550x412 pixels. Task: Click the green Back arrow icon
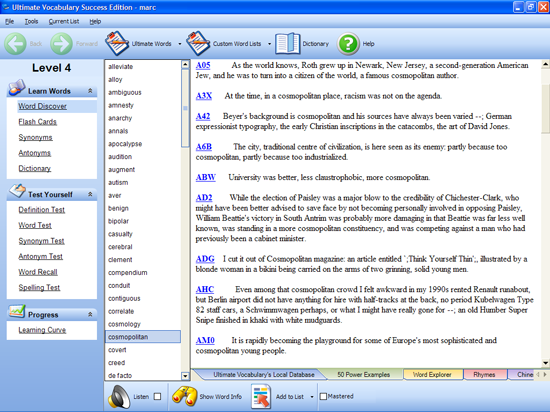pyautogui.click(x=15, y=44)
